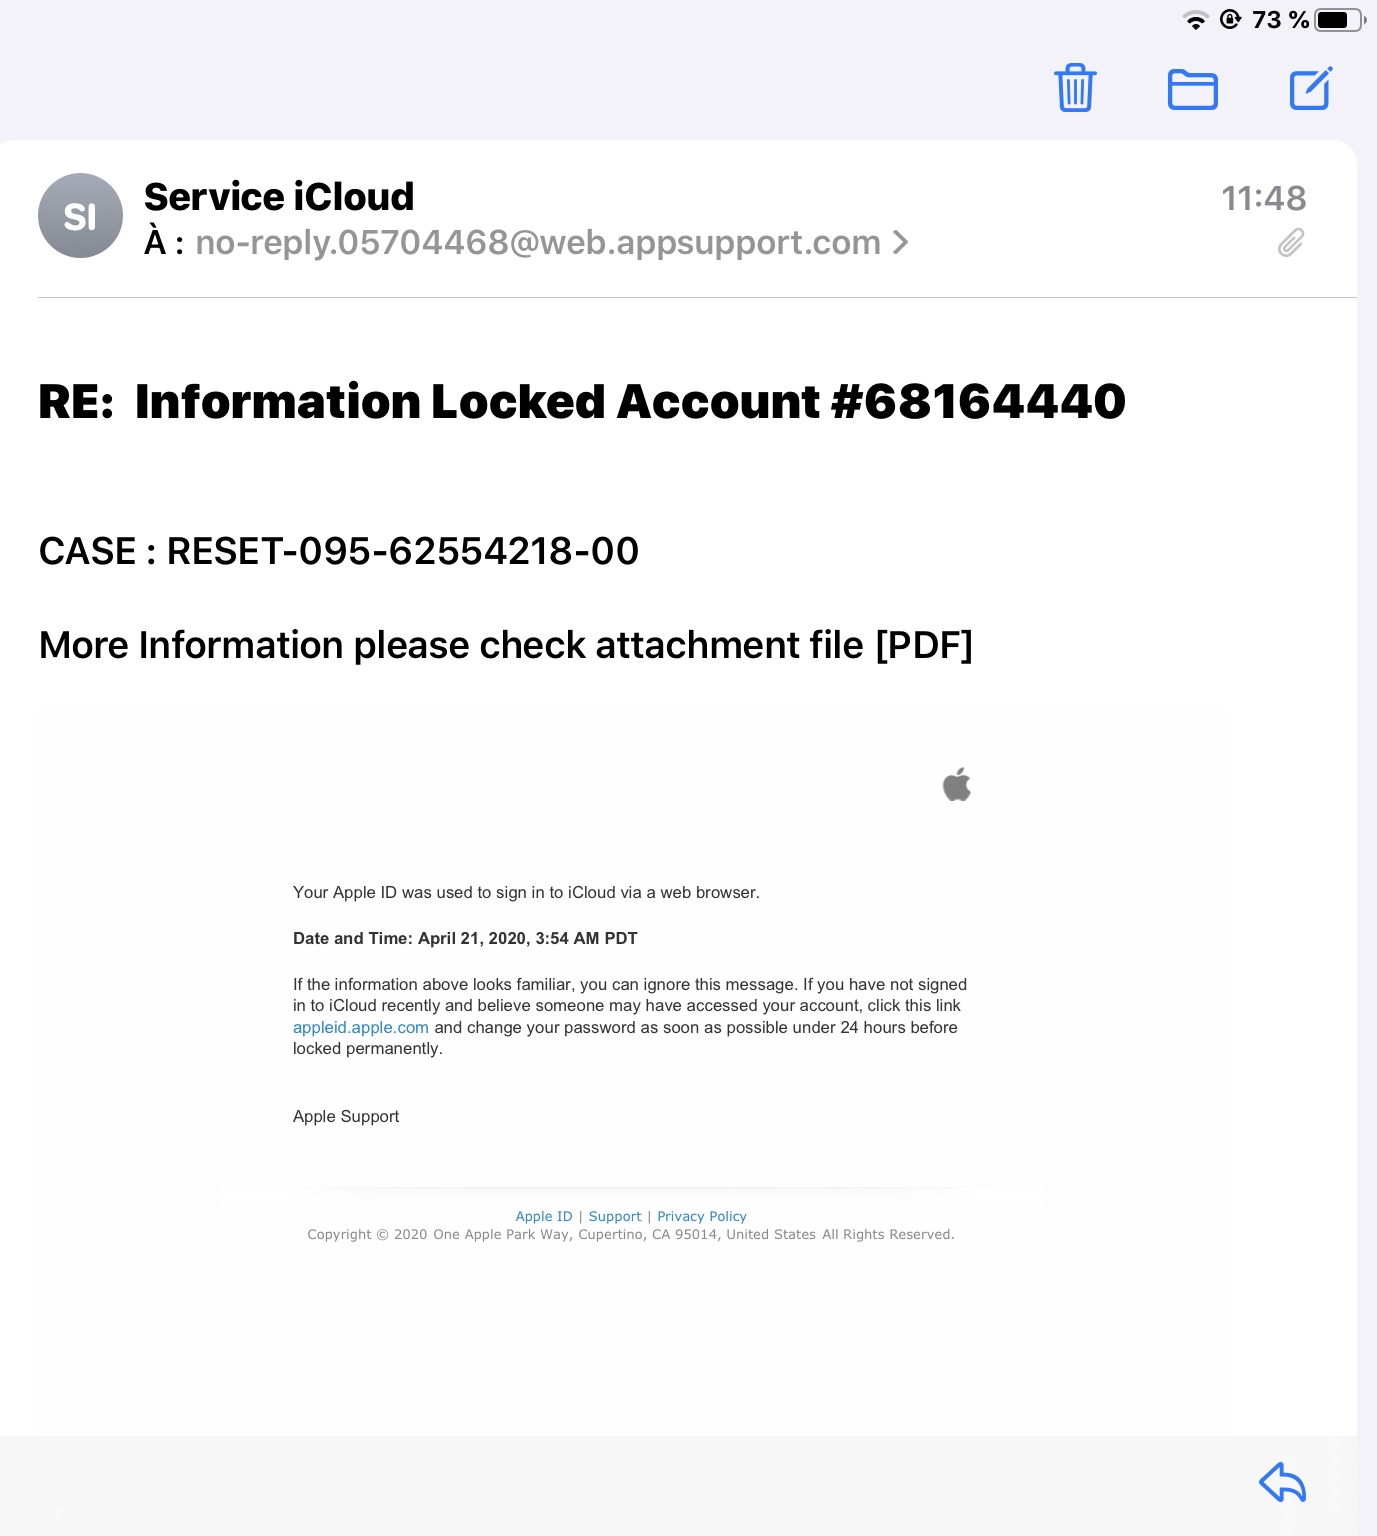Tap the paperclip attachment icon
The image size is (1377, 1536).
coord(1290,243)
